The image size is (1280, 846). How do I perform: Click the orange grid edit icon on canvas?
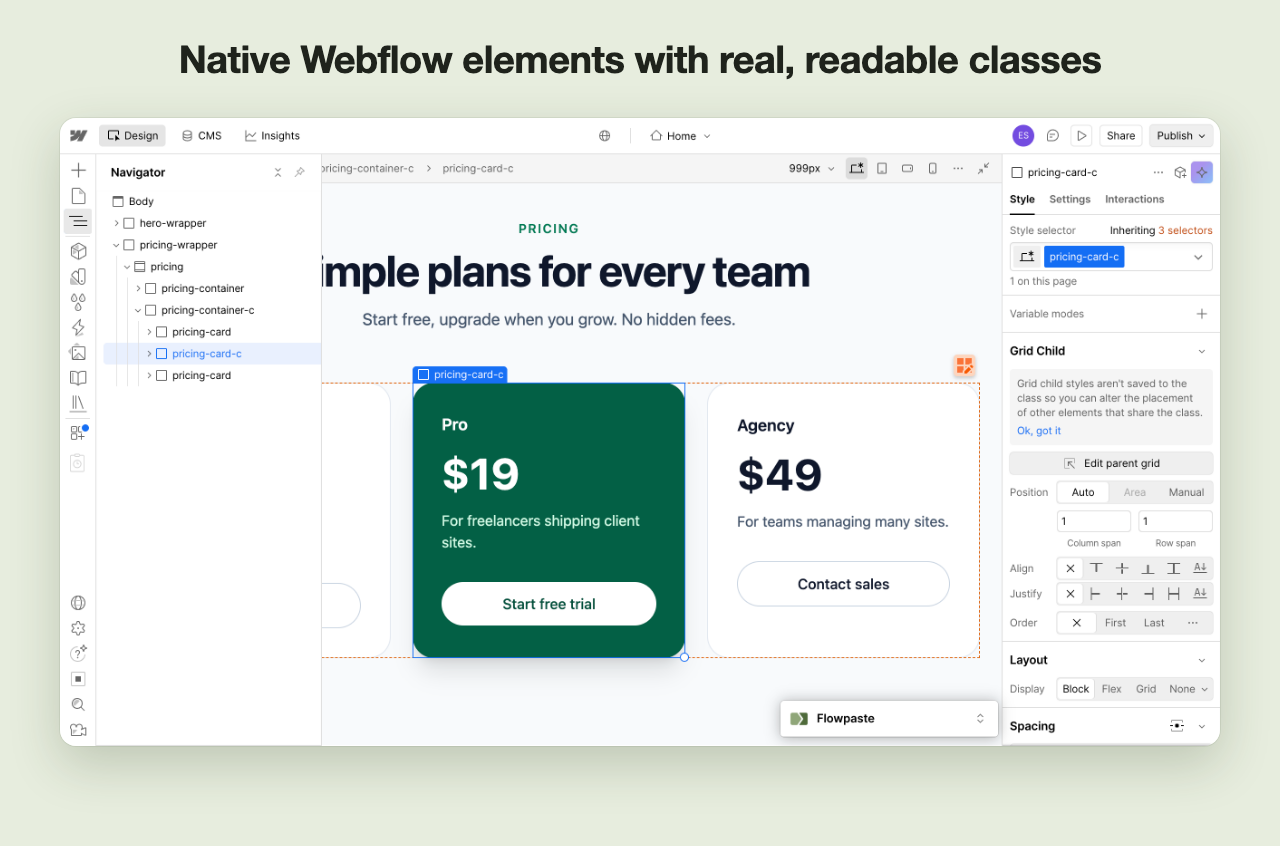964,366
